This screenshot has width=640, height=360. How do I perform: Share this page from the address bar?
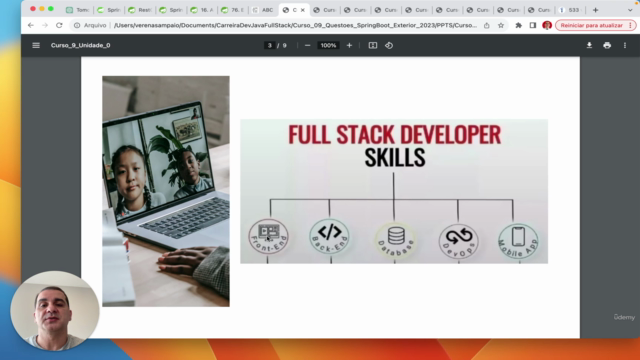(487, 25)
